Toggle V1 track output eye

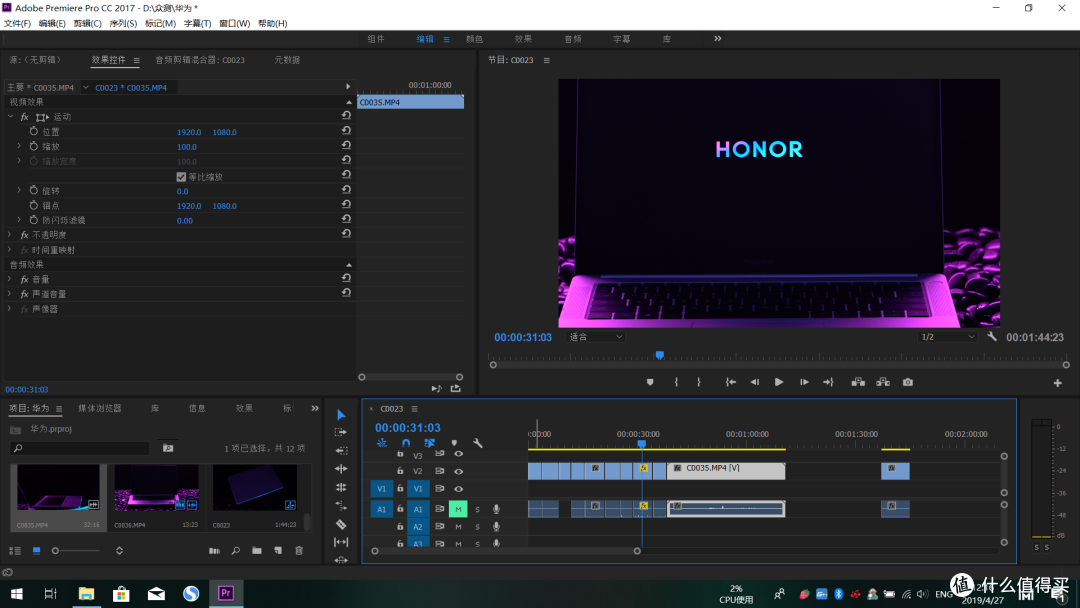[459, 489]
